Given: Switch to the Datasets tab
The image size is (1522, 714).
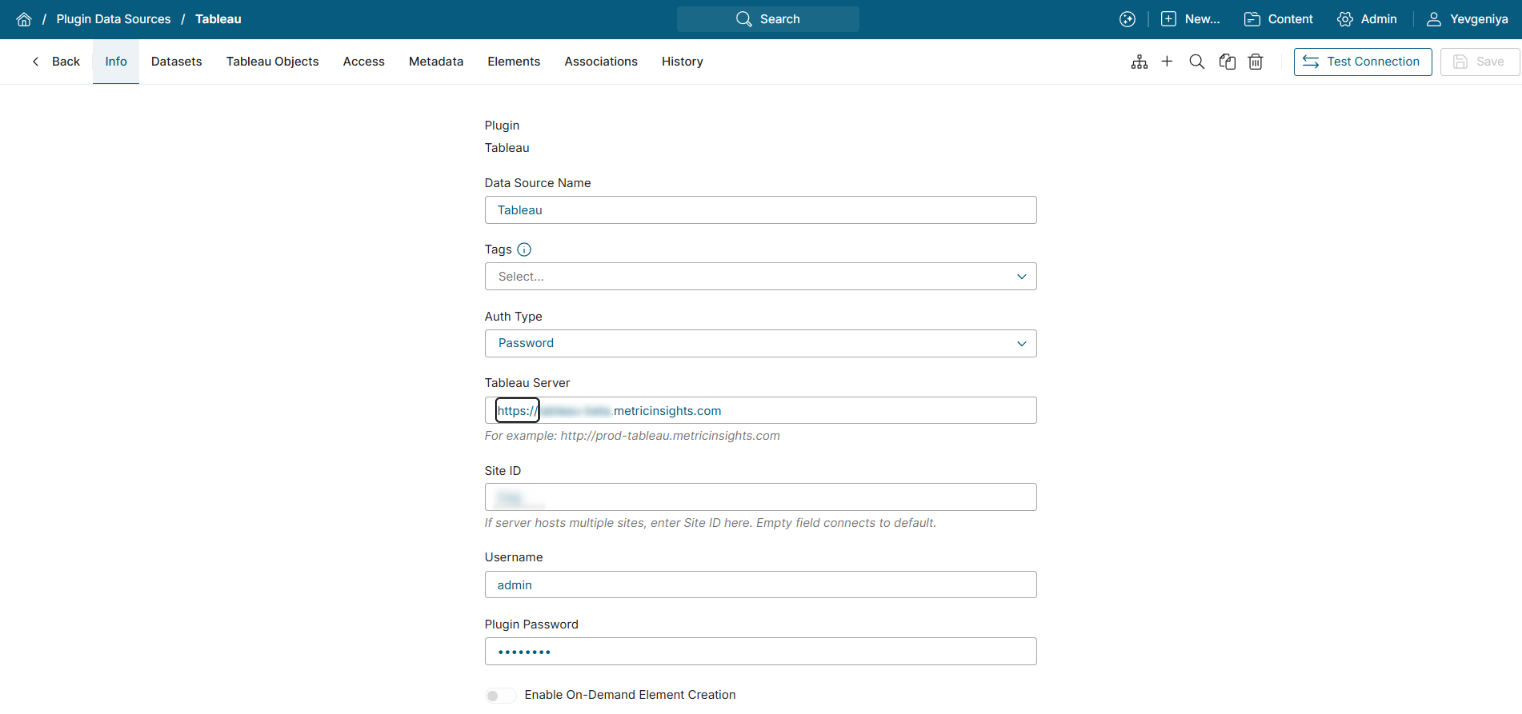Looking at the screenshot, I should click(x=176, y=62).
